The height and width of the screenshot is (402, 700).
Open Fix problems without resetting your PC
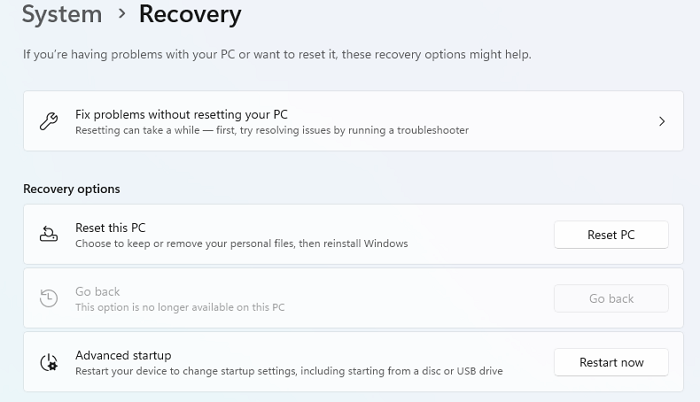(x=181, y=114)
